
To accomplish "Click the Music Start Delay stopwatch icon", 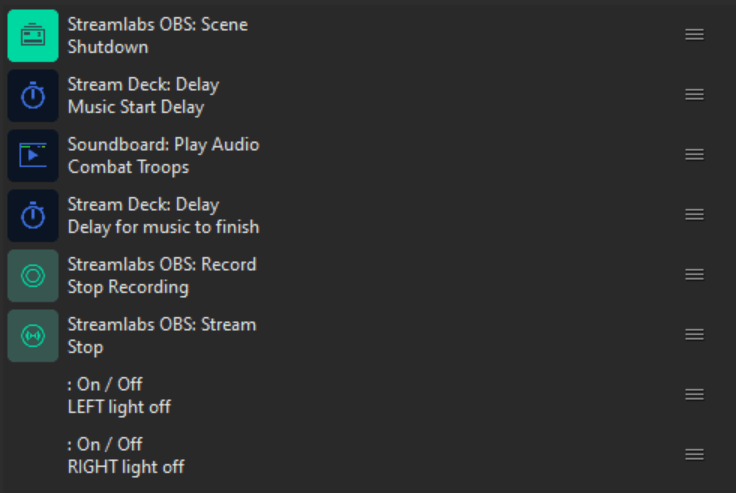I will 33,95.
